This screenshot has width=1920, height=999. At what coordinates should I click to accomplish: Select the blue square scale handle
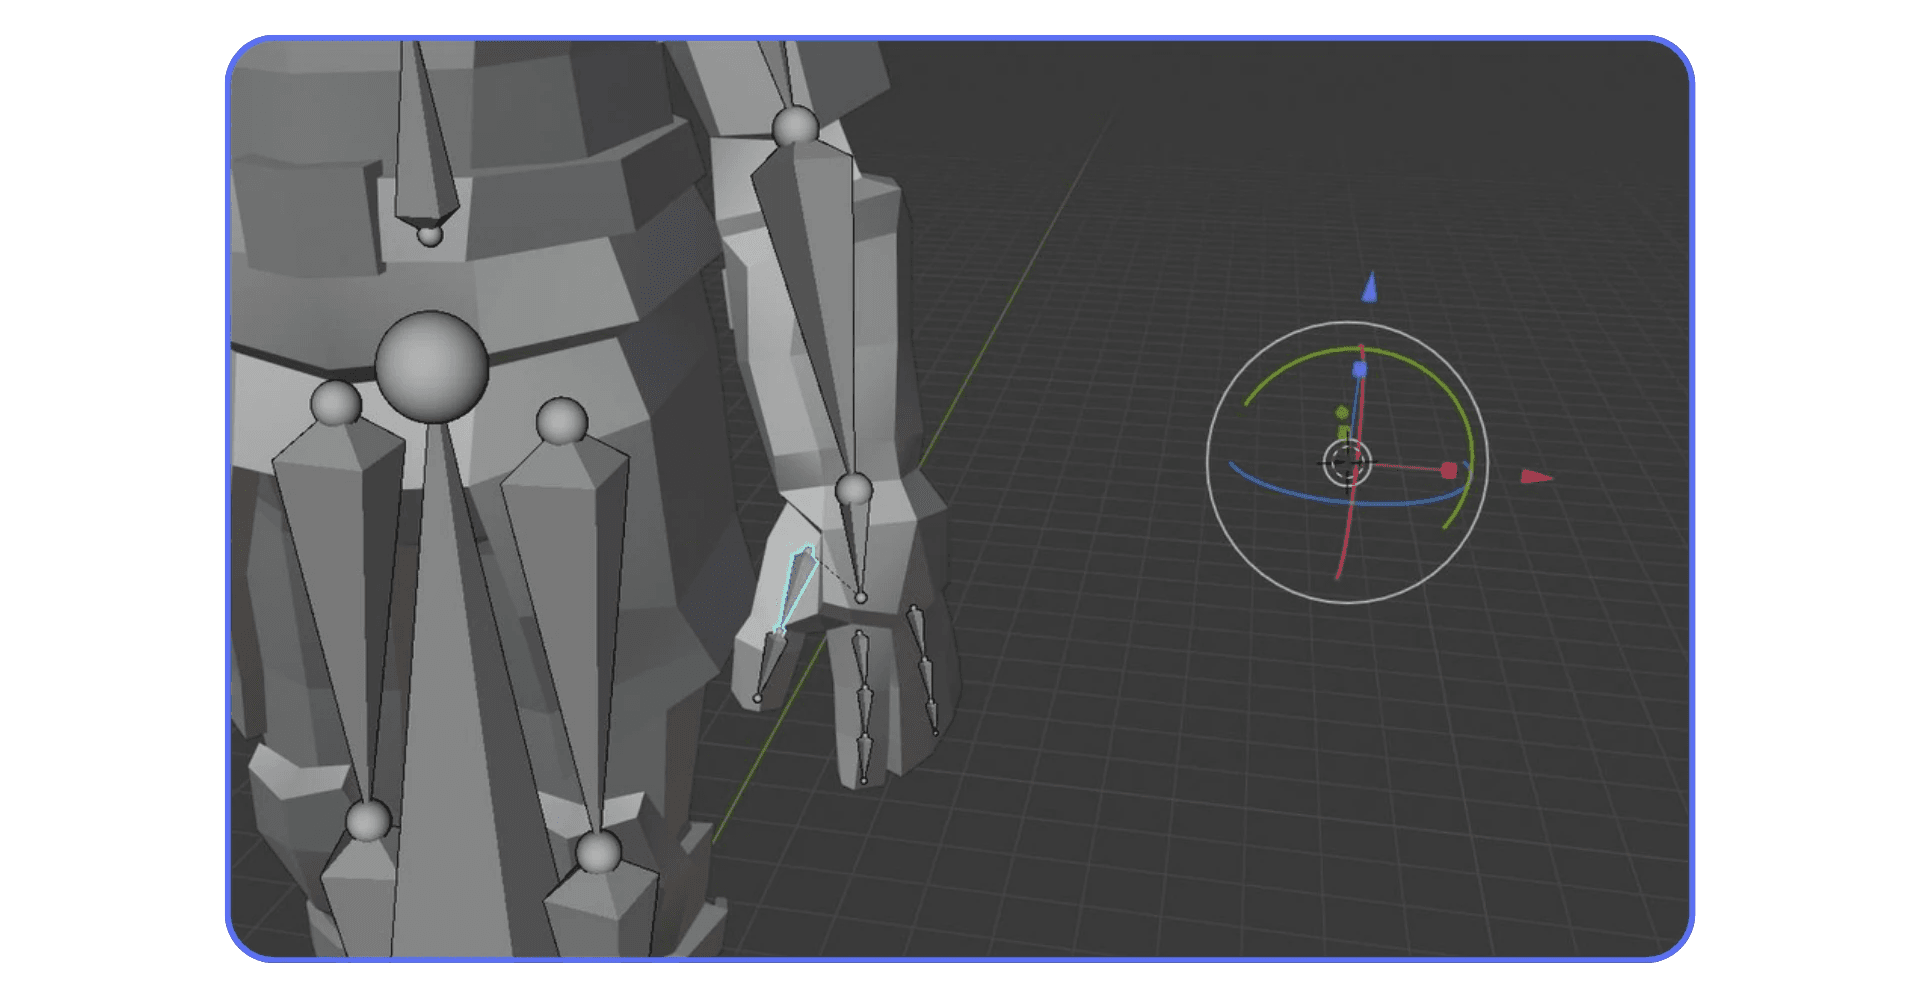click(x=1358, y=368)
